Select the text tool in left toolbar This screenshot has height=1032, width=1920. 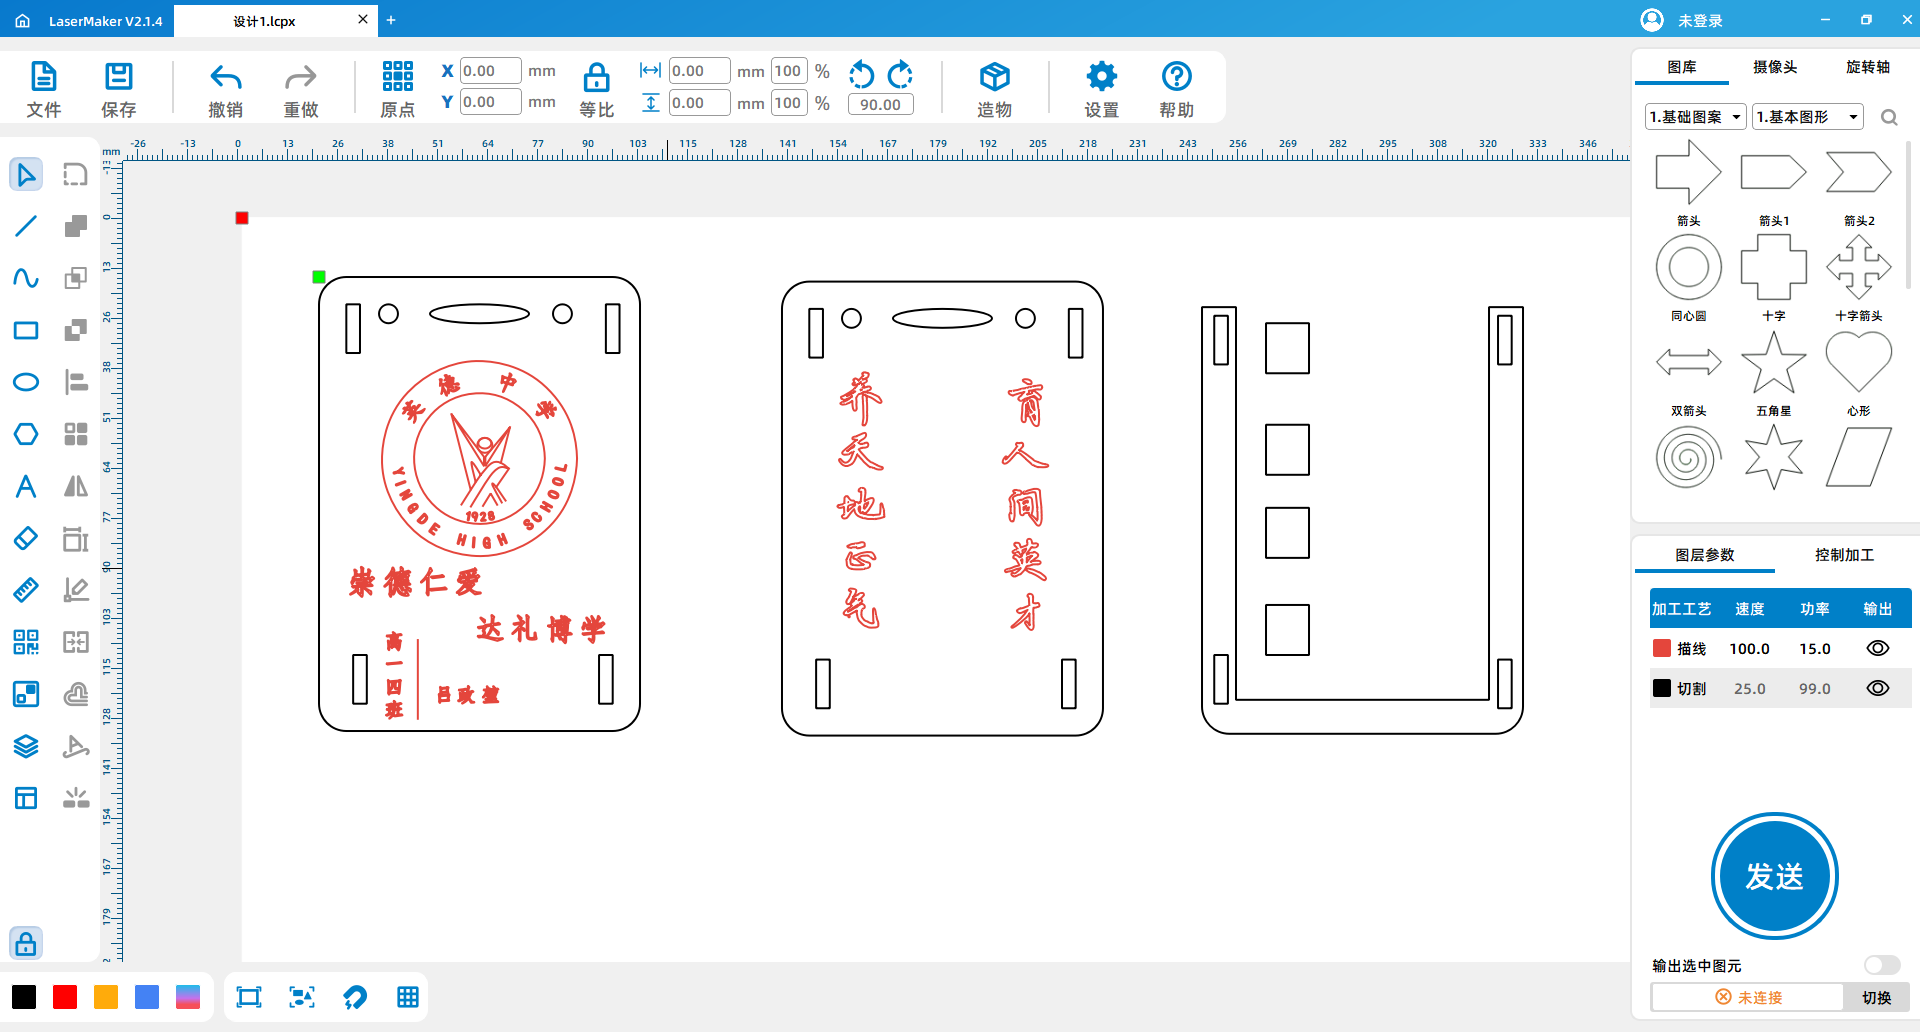tap(26, 486)
